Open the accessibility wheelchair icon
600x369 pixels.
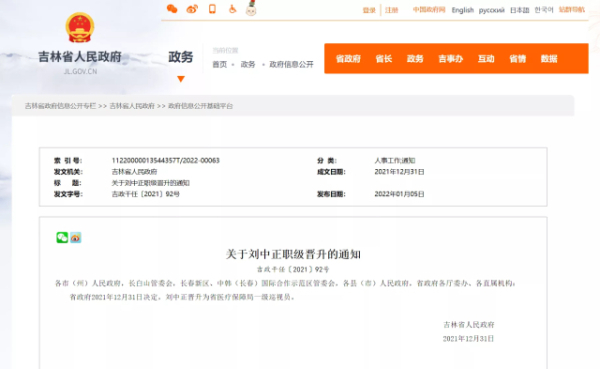(x=232, y=9)
